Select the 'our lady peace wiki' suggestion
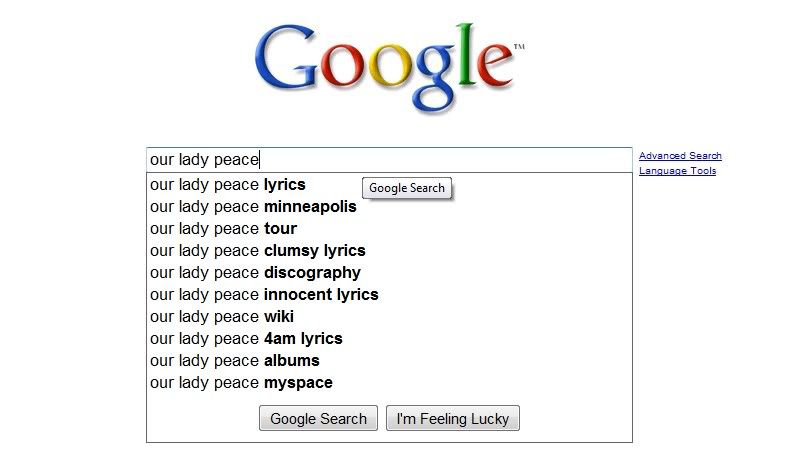 coord(389,316)
